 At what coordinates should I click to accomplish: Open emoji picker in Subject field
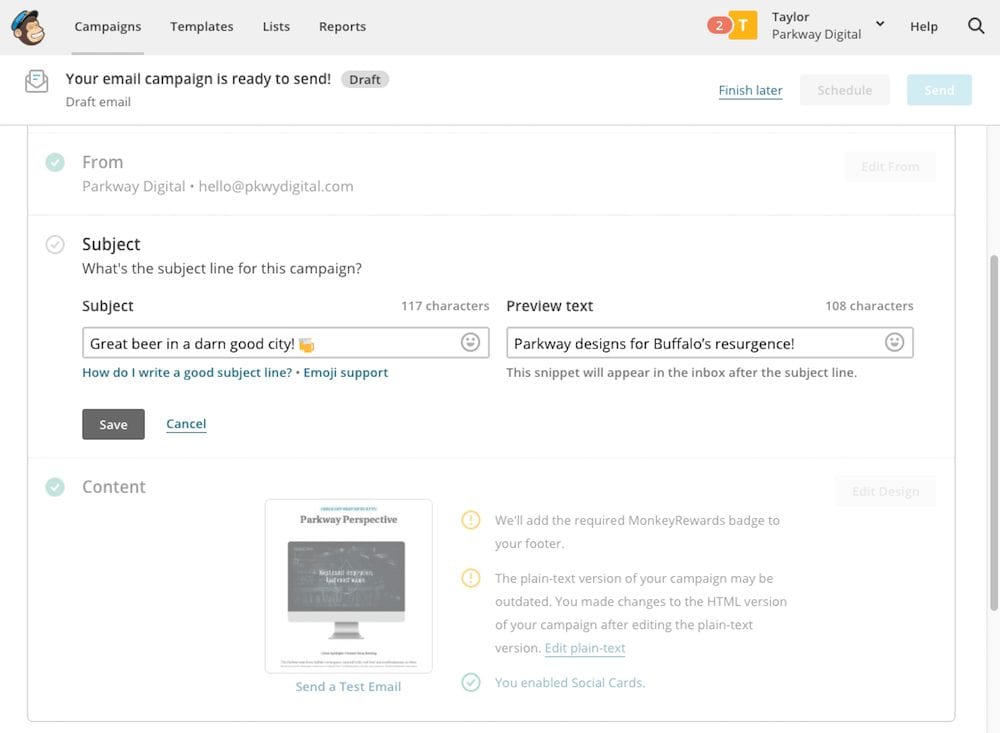(470, 343)
